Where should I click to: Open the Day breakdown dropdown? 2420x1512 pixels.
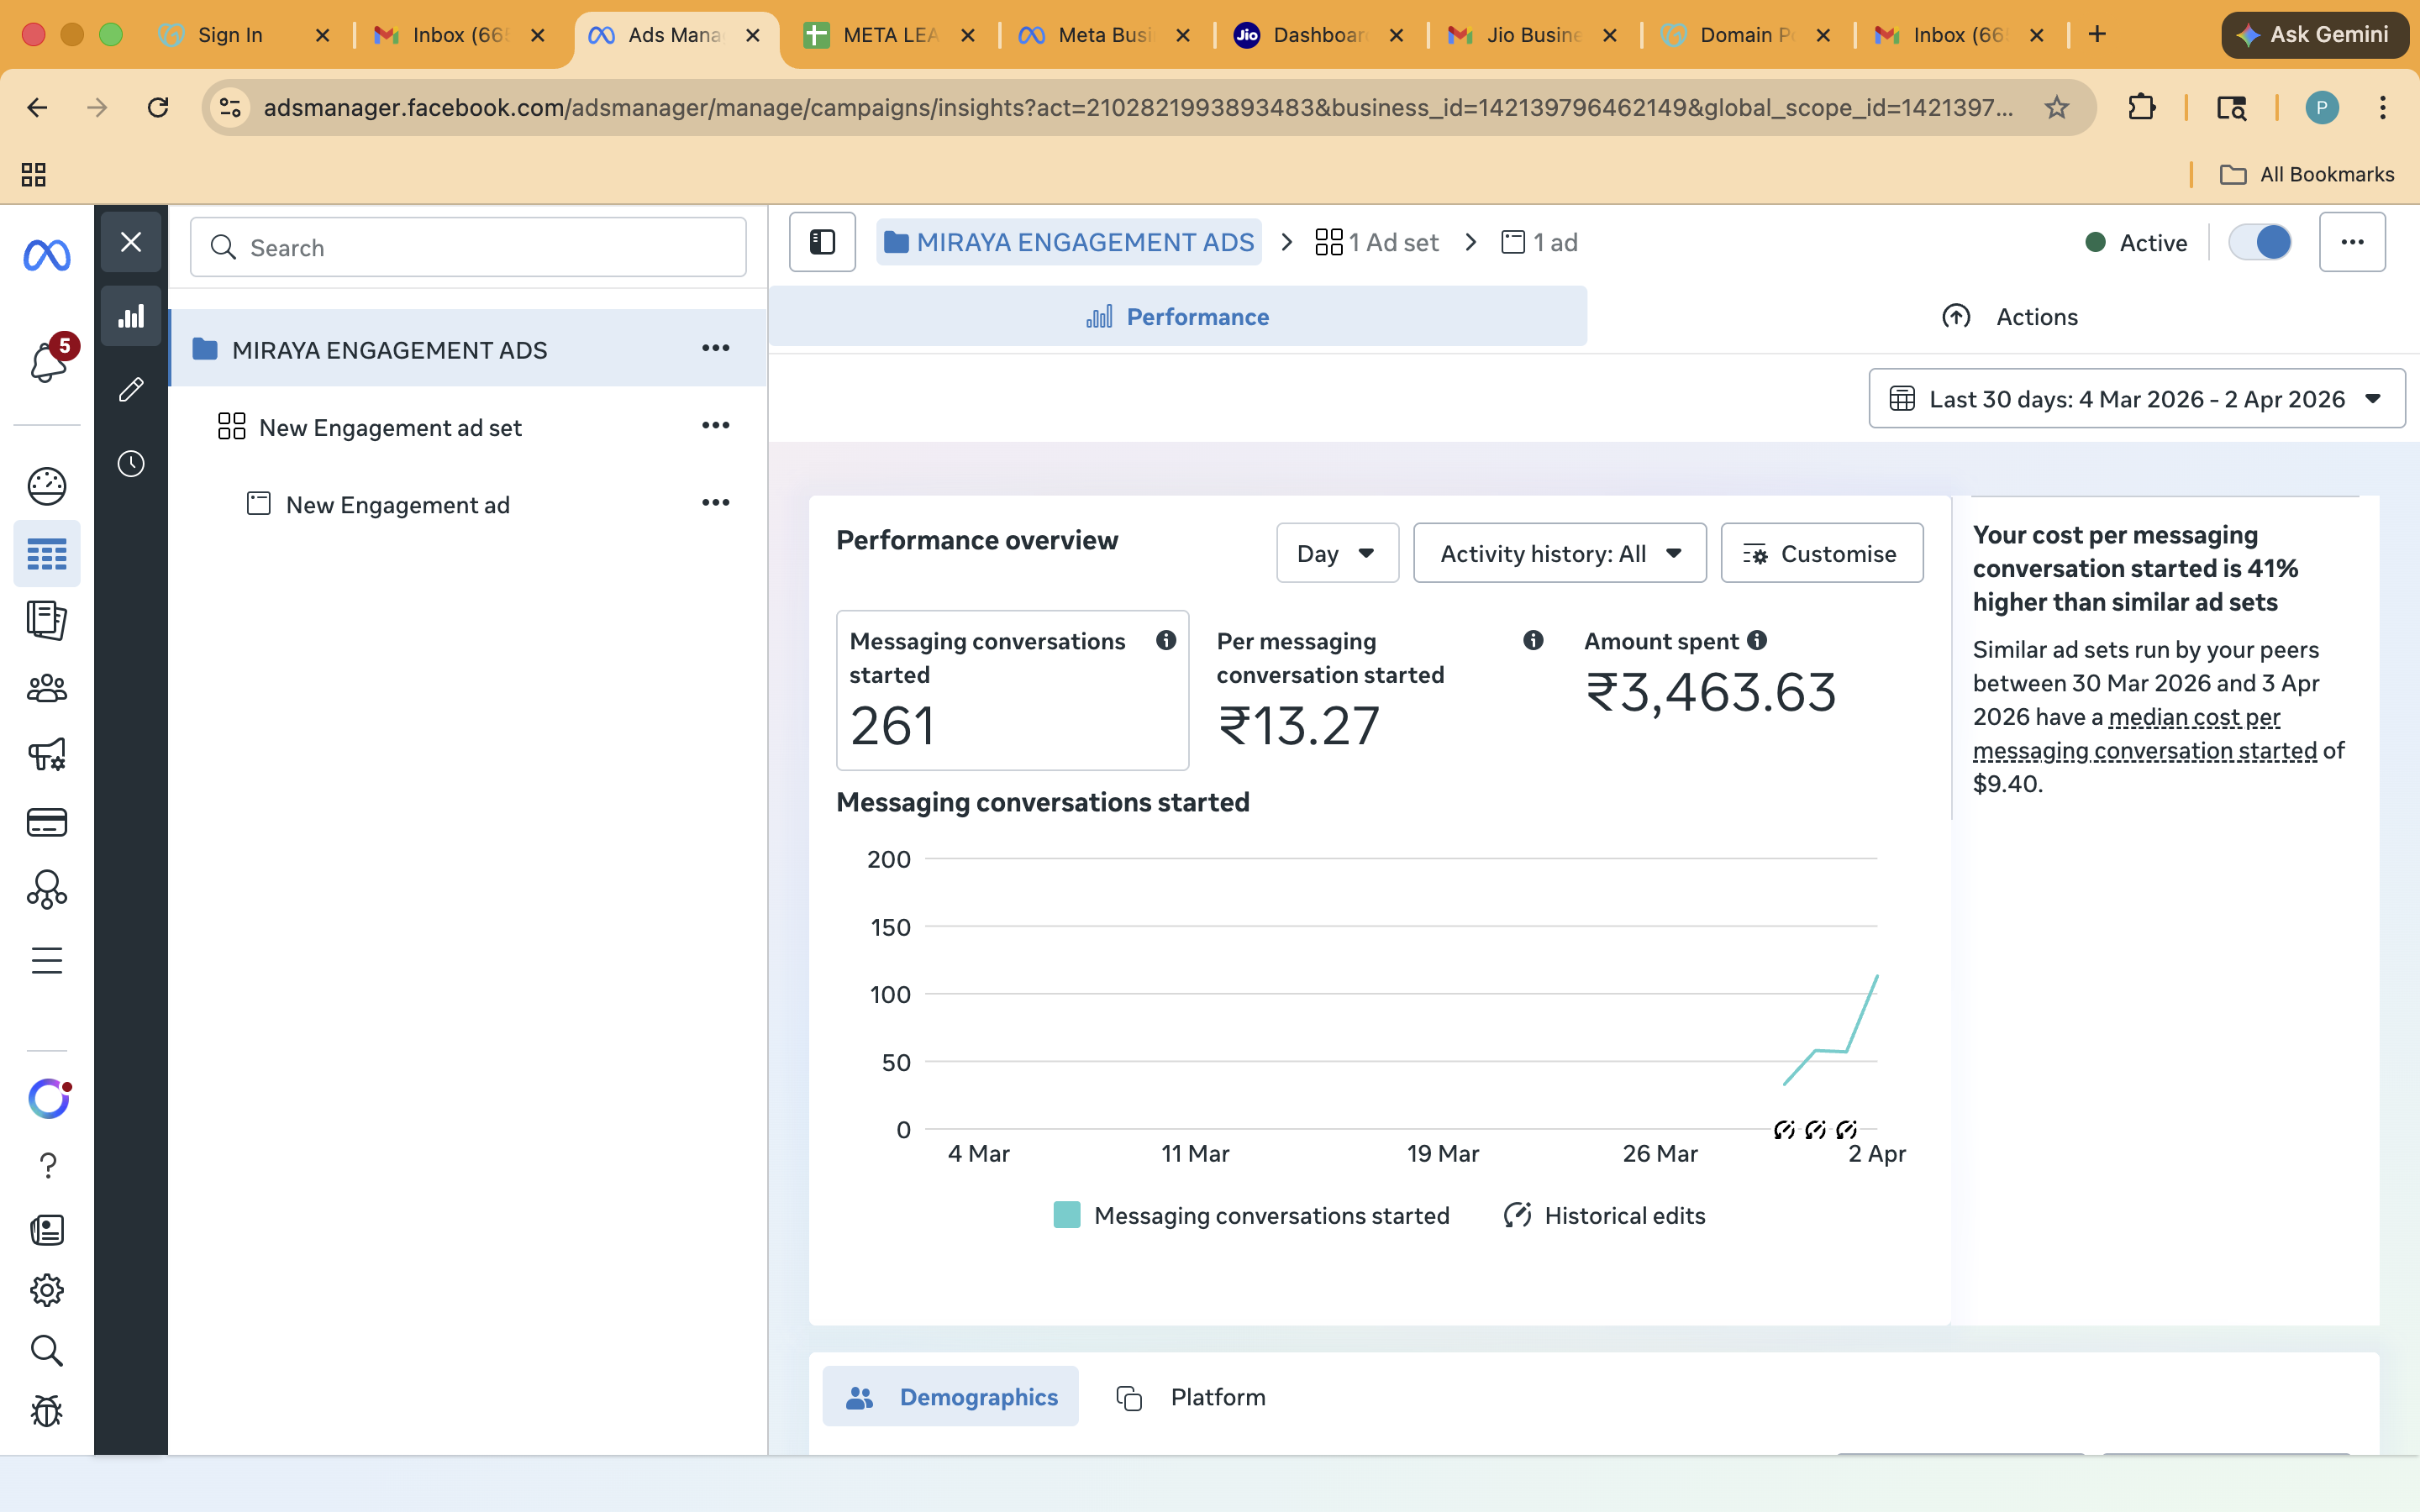tap(1337, 553)
